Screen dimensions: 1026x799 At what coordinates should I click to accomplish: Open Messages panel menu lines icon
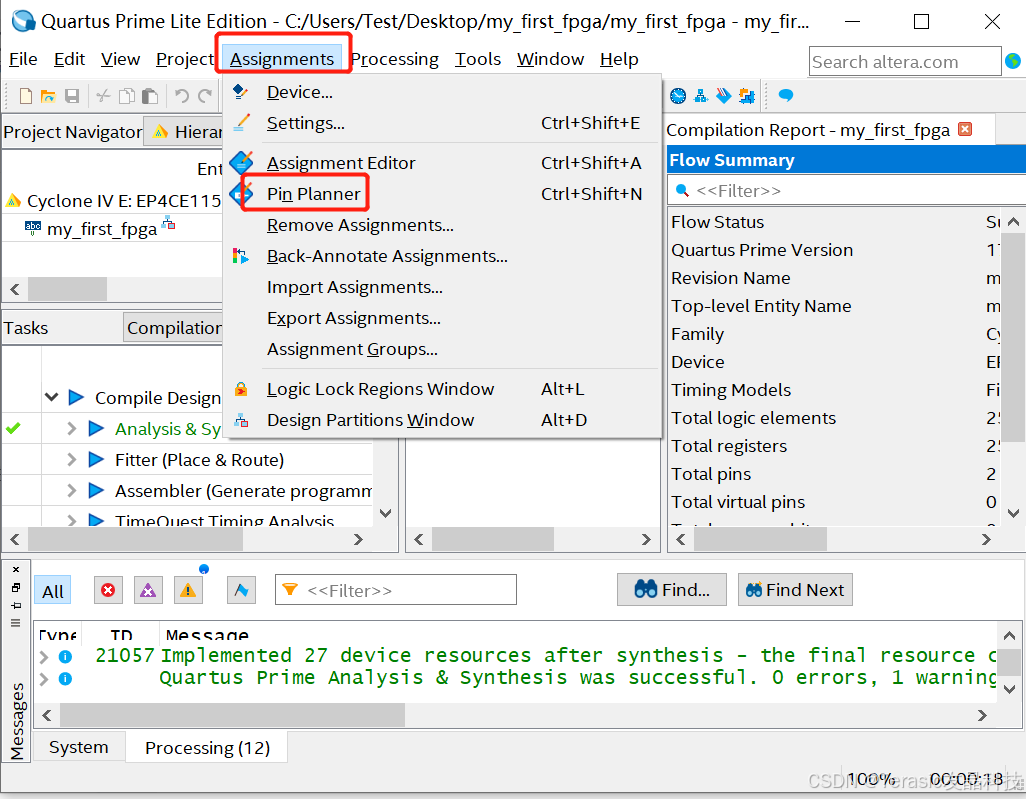pyautogui.click(x=16, y=623)
